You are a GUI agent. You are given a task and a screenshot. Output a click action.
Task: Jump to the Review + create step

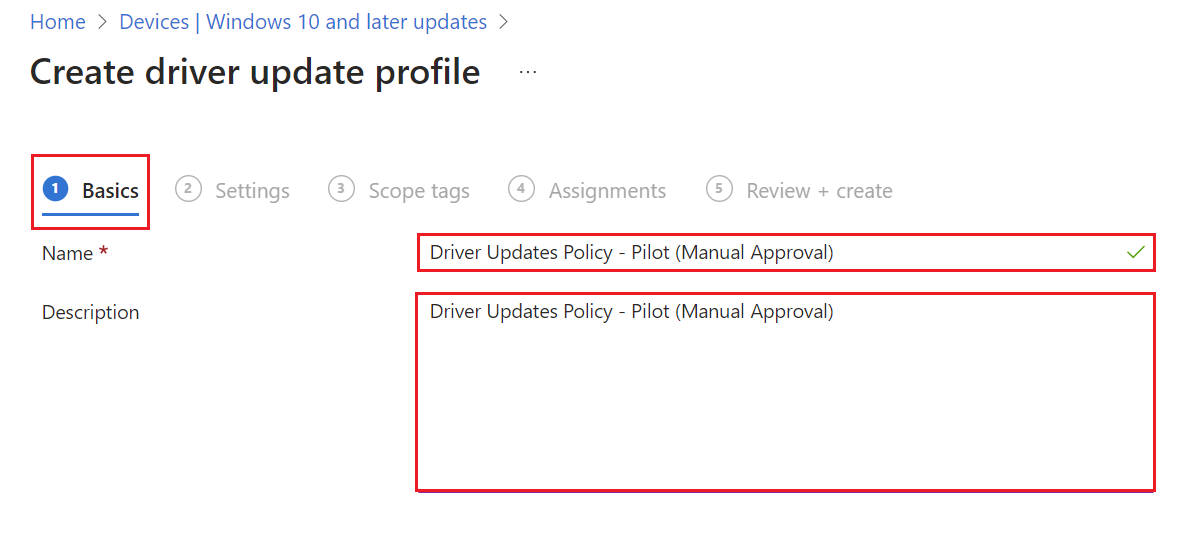tap(819, 191)
